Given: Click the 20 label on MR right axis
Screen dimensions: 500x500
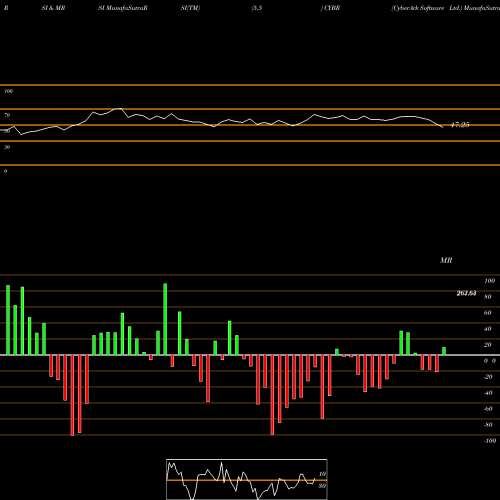Looking at the screenshot, I should pyautogui.click(x=488, y=345).
